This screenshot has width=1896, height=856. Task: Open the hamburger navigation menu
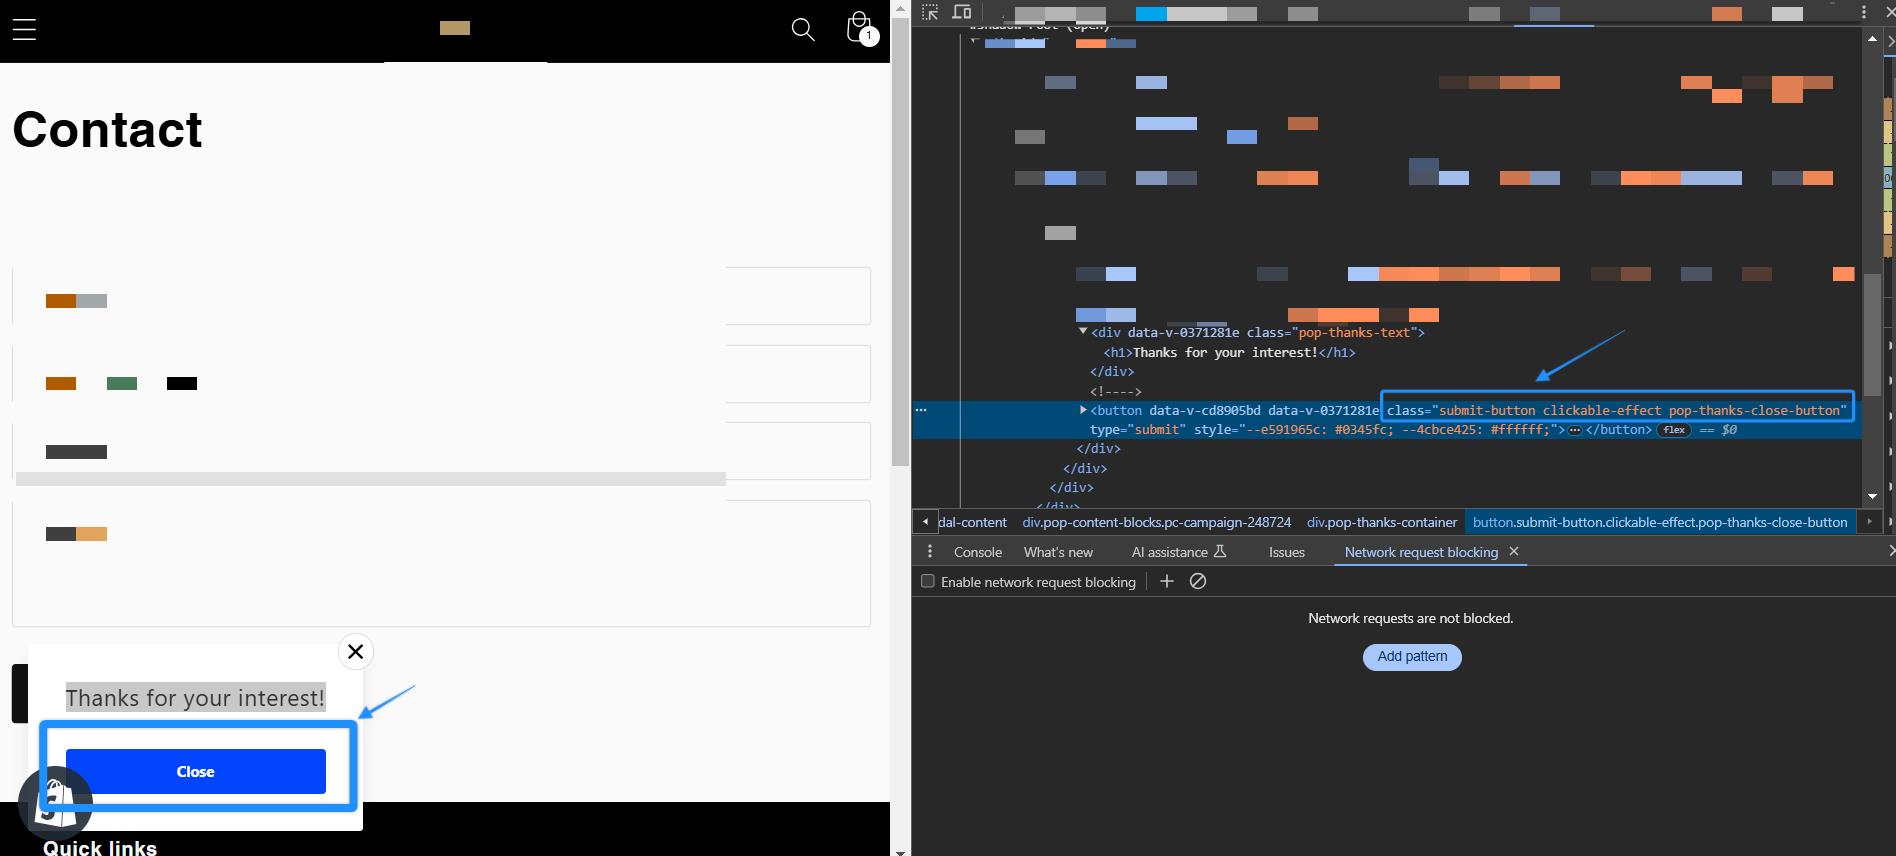point(24,29)
